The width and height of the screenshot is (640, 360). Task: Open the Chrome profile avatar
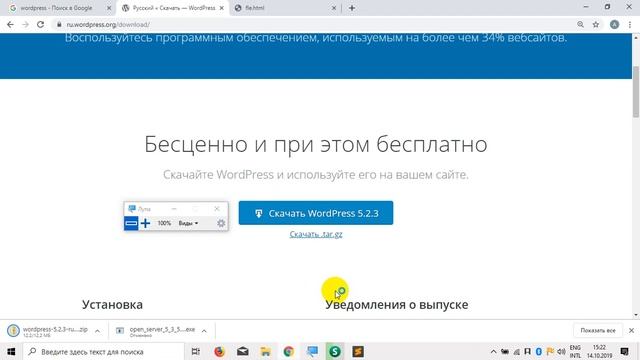614,24
